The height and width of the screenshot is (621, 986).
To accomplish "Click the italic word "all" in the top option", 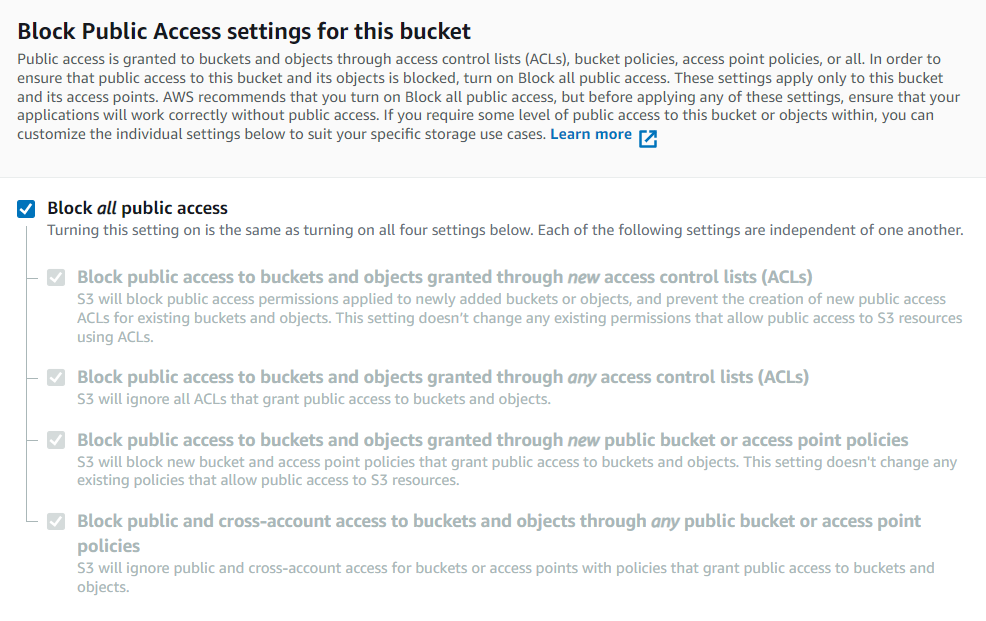I will pos(107,209).
